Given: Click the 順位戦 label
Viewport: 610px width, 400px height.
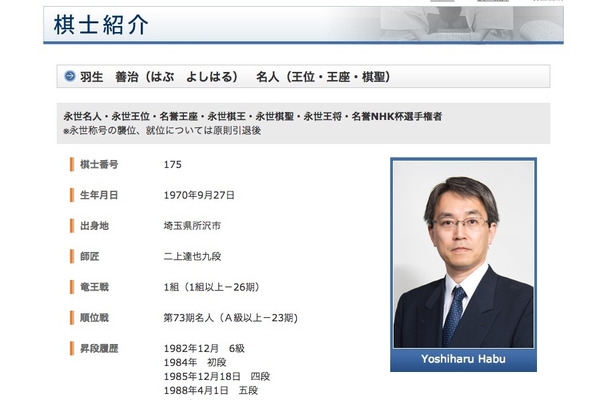Looking at the screenshot, I should point(95,318).
